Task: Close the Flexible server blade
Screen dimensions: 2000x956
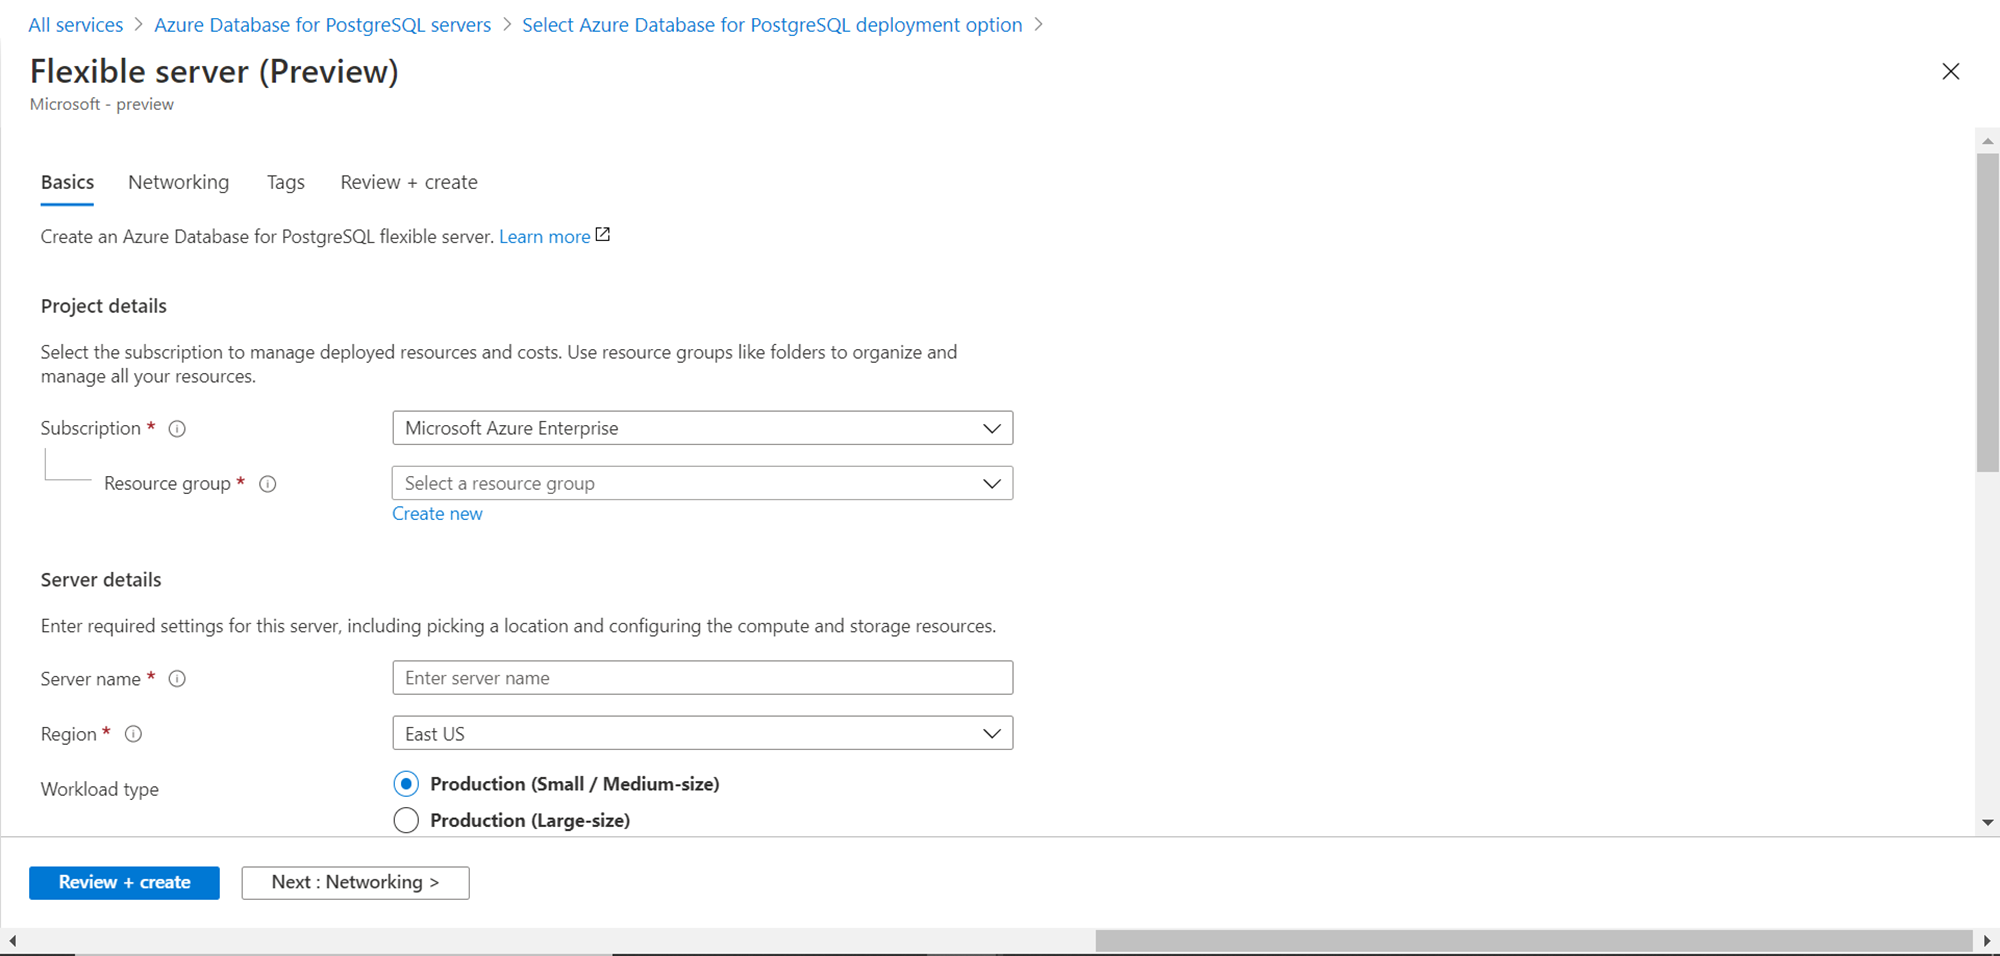Action: click(x=1950, y=72)
